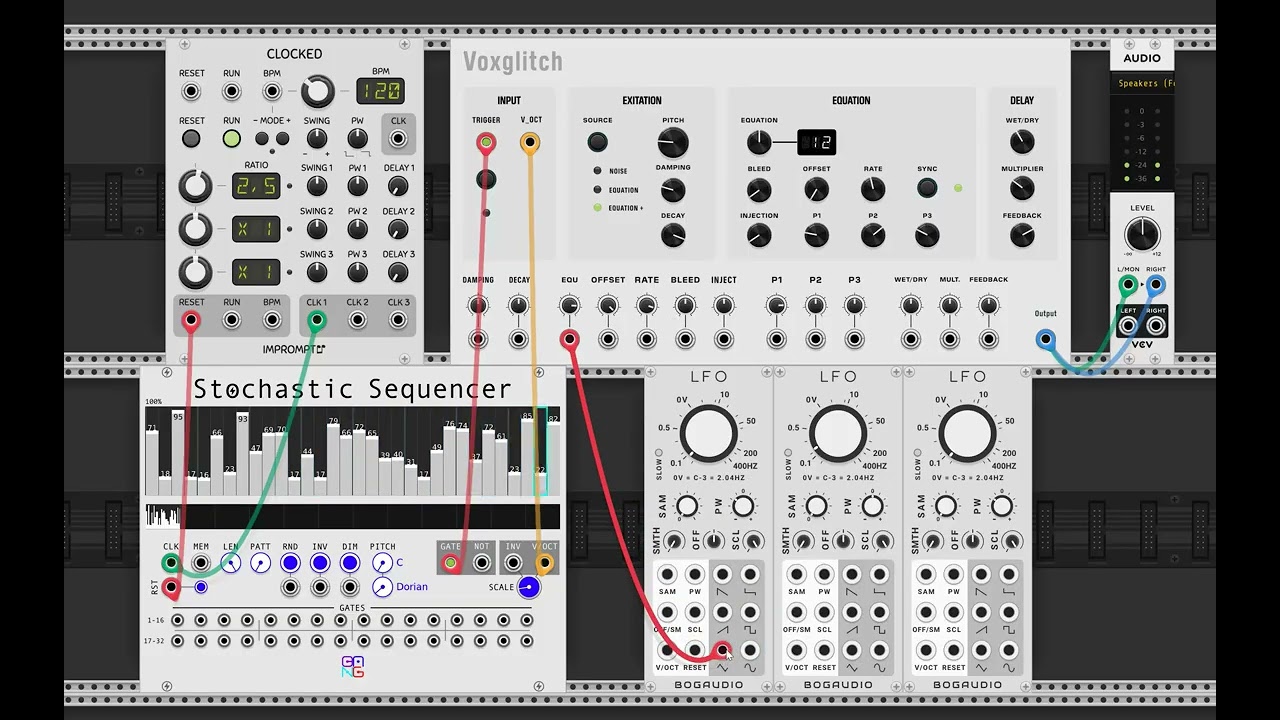
Task: Click the MULTIPLIER knob in DELAY section
Action: 1022,188
